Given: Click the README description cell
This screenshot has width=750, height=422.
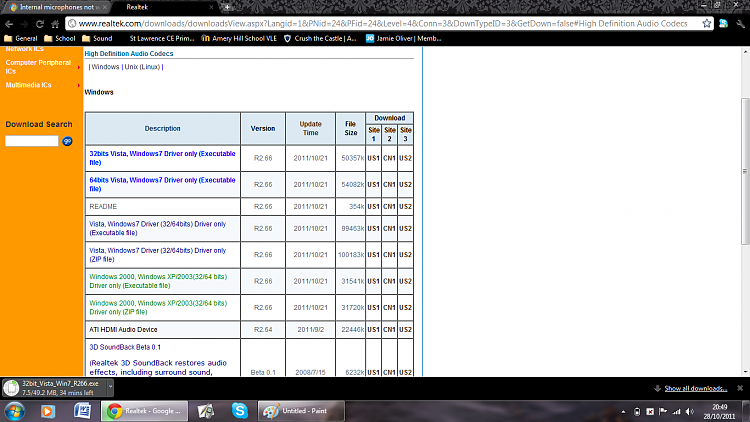Looking at the screenshot, I should 163,207.
